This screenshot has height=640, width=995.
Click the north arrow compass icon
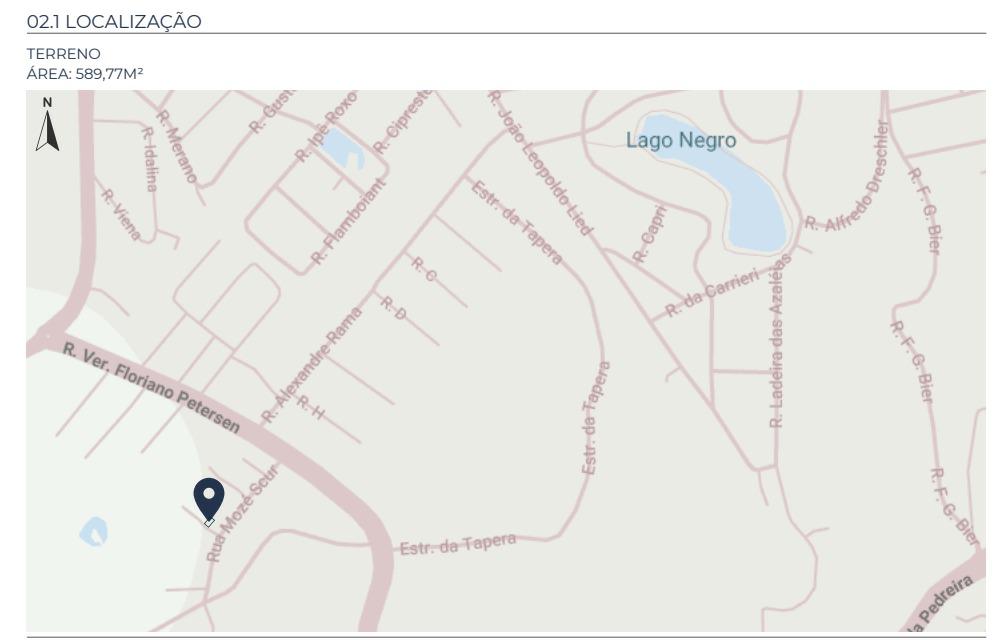(47, 124)
